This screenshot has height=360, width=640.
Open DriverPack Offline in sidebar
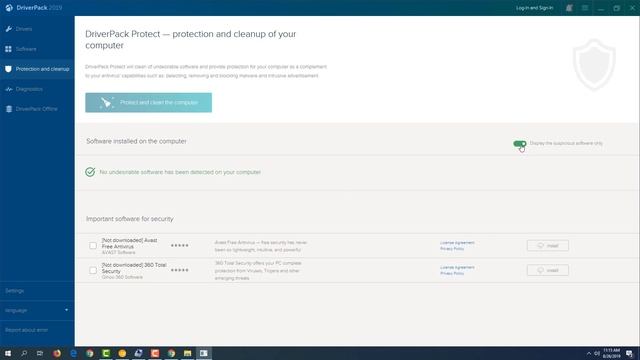(x=37, y=109)
